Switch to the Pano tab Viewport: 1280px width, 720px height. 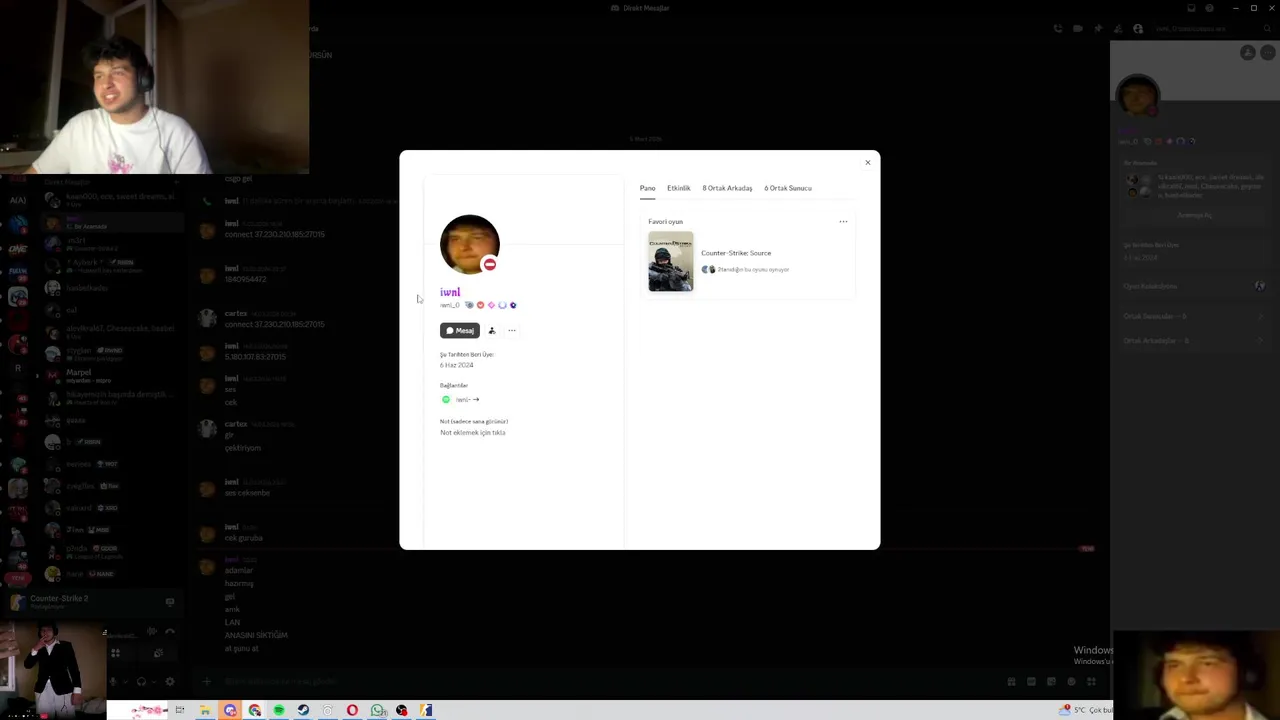[648, 188]
